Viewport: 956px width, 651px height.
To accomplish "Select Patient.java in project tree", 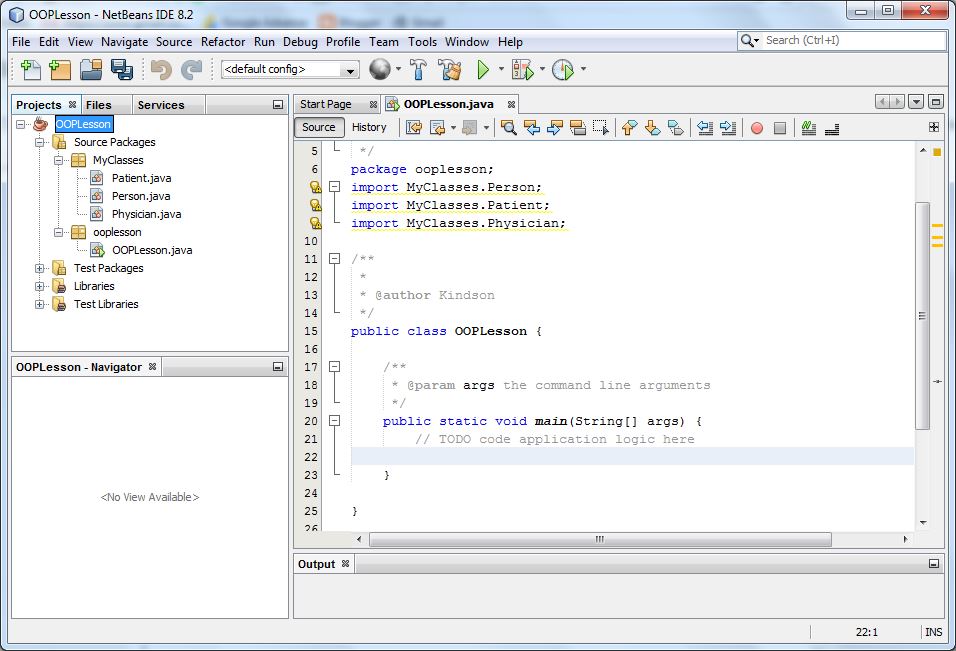I will click(x=141, y=178).
